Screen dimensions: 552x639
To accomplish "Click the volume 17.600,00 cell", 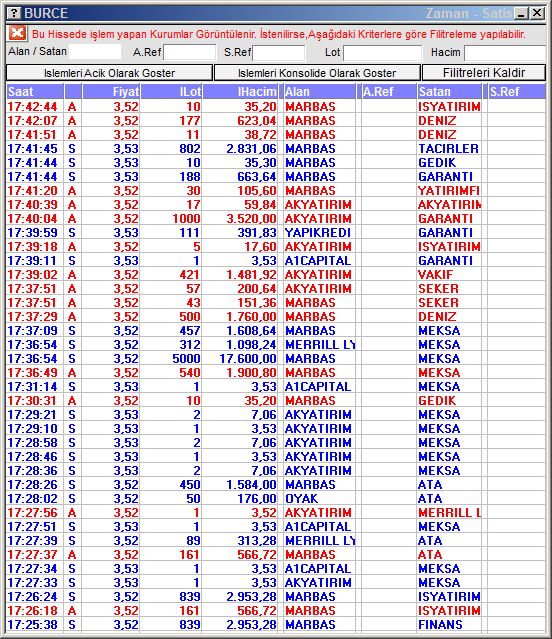I will (x=248, y=359).
